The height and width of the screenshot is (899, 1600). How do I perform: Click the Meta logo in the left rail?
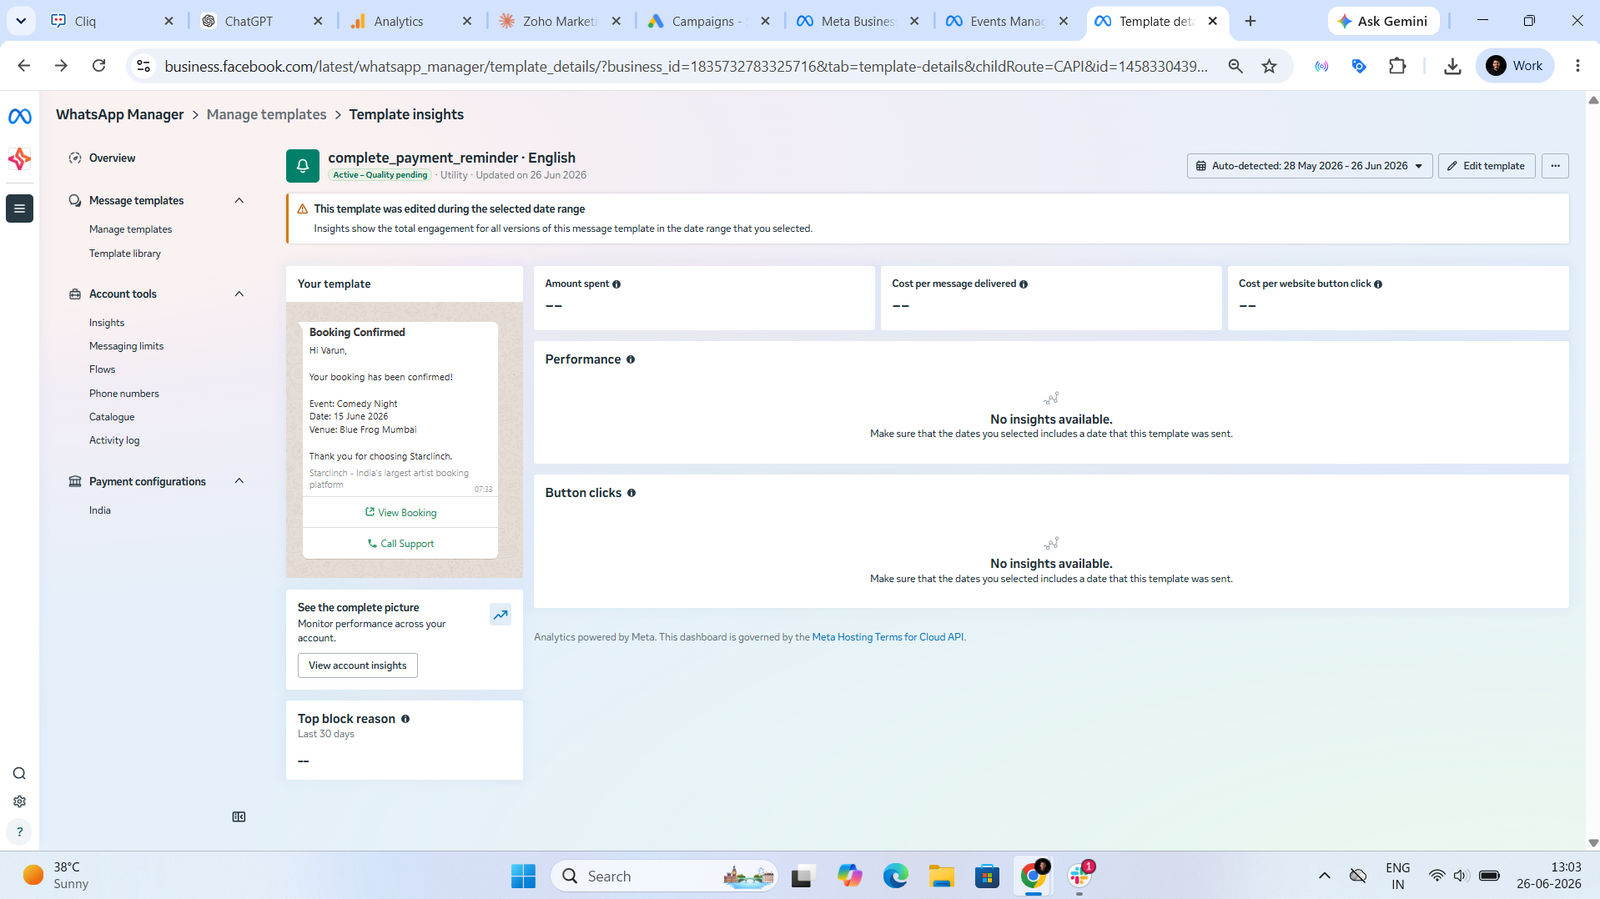(x=19, y=117)
